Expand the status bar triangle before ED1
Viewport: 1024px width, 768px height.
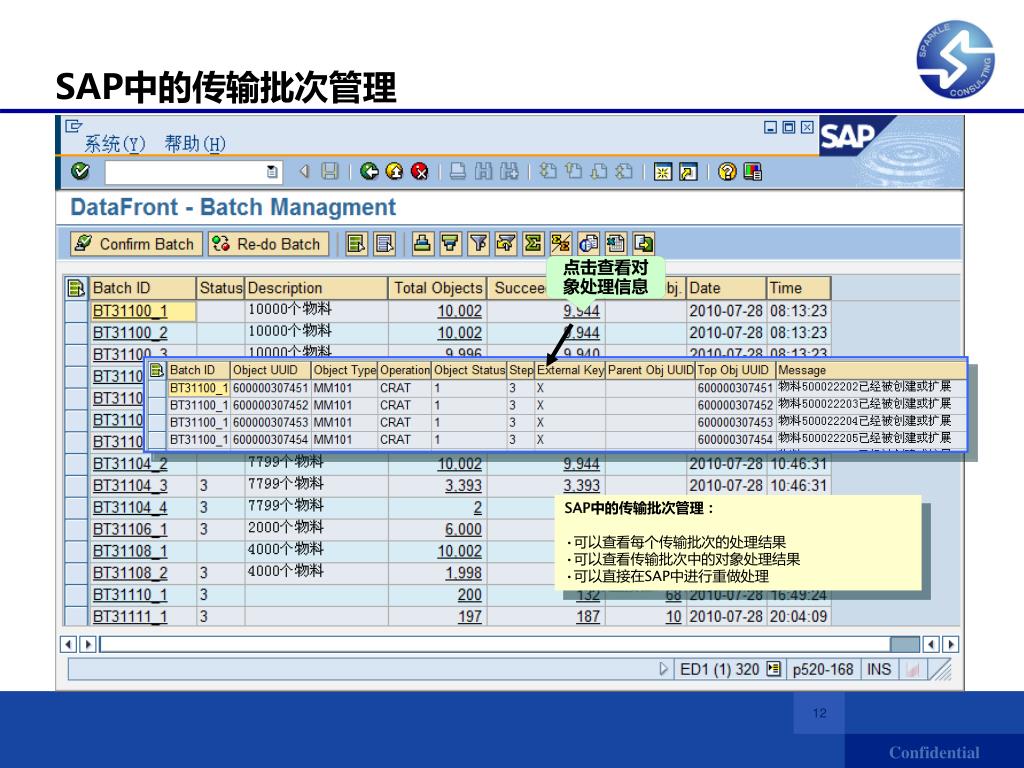point(663,669)
